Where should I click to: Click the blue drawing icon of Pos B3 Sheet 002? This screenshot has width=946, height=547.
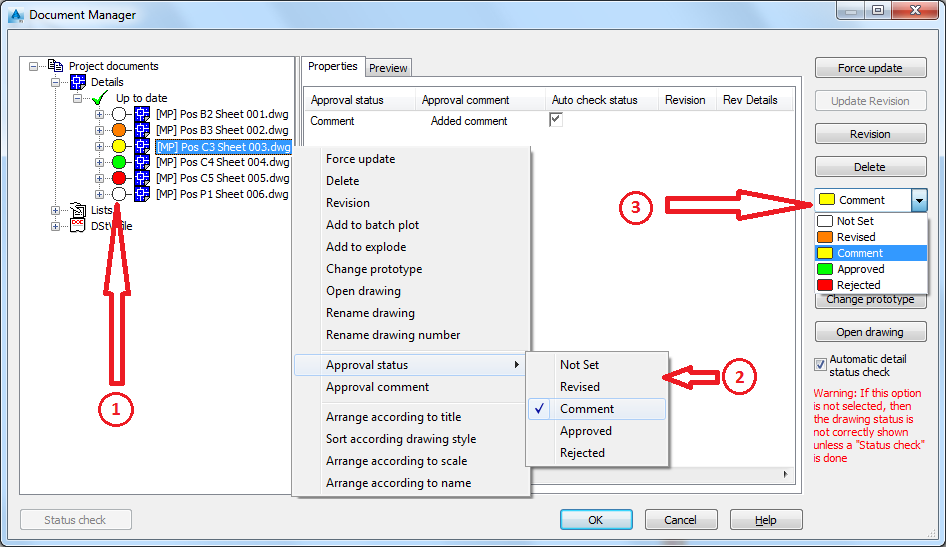142,130
